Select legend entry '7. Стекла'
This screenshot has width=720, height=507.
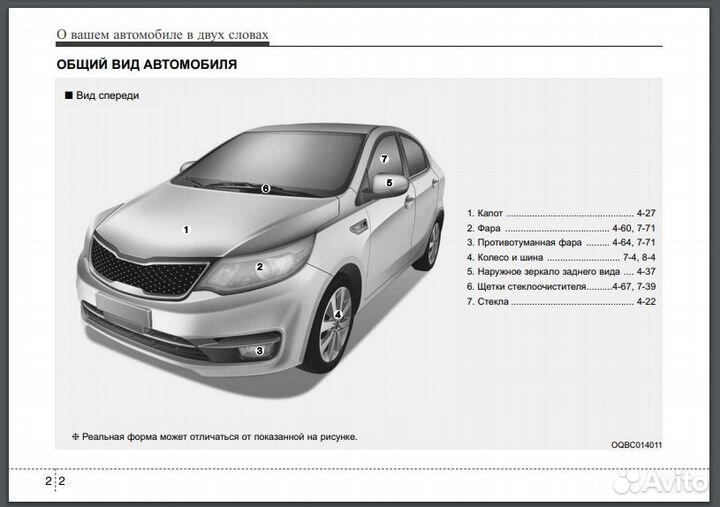click(x=488, y=301)
